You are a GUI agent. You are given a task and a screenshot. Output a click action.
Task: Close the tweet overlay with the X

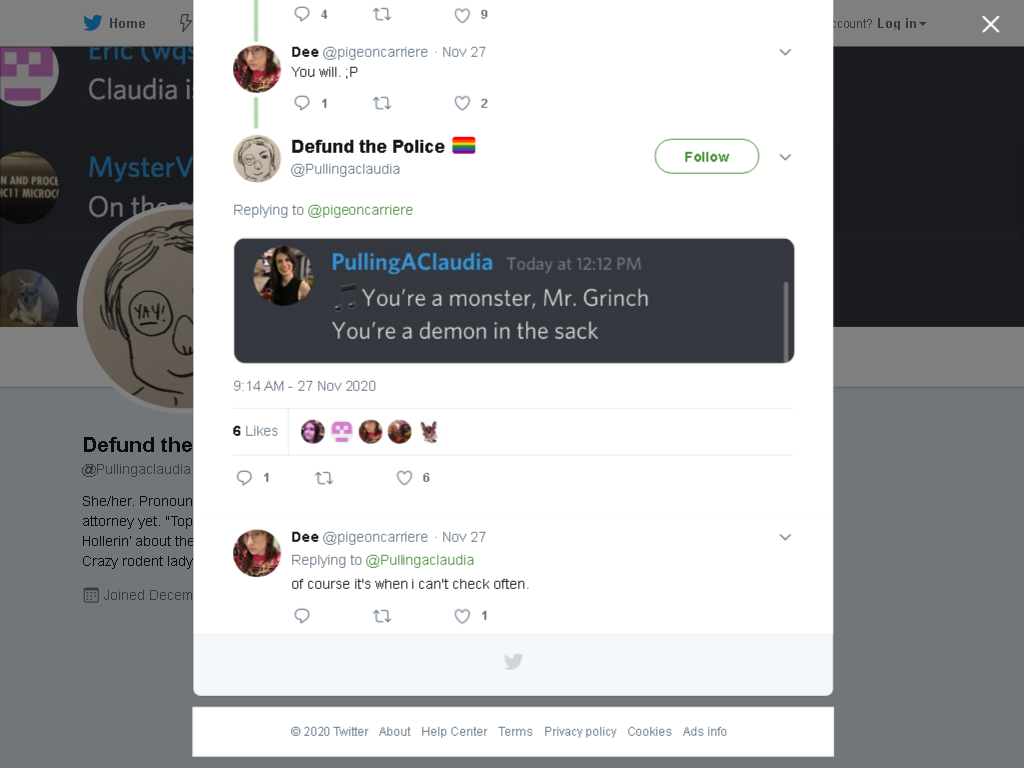pyautogui.click(x=991, y=24)
